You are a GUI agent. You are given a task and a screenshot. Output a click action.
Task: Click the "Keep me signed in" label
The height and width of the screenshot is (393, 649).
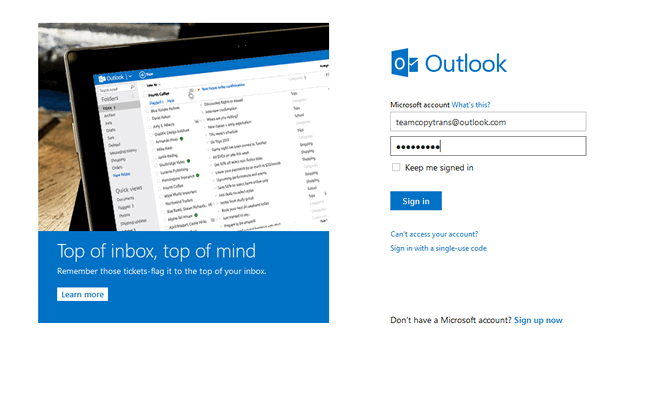click(x=439, y=168)
